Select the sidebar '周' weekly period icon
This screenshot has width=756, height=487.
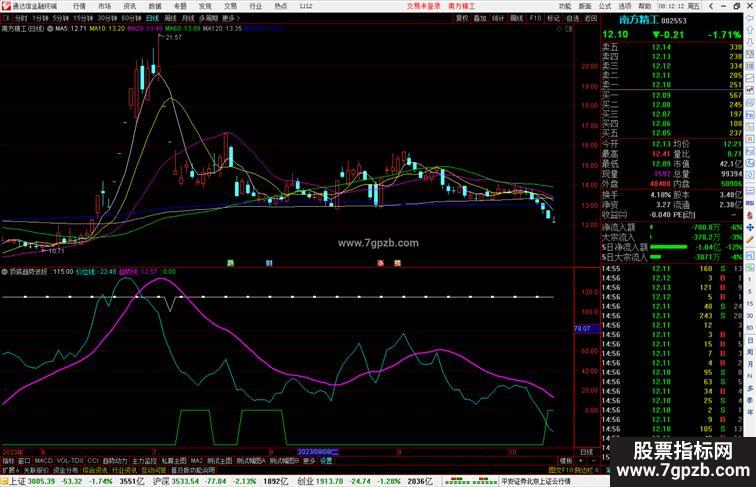click(x=750, y=352)
